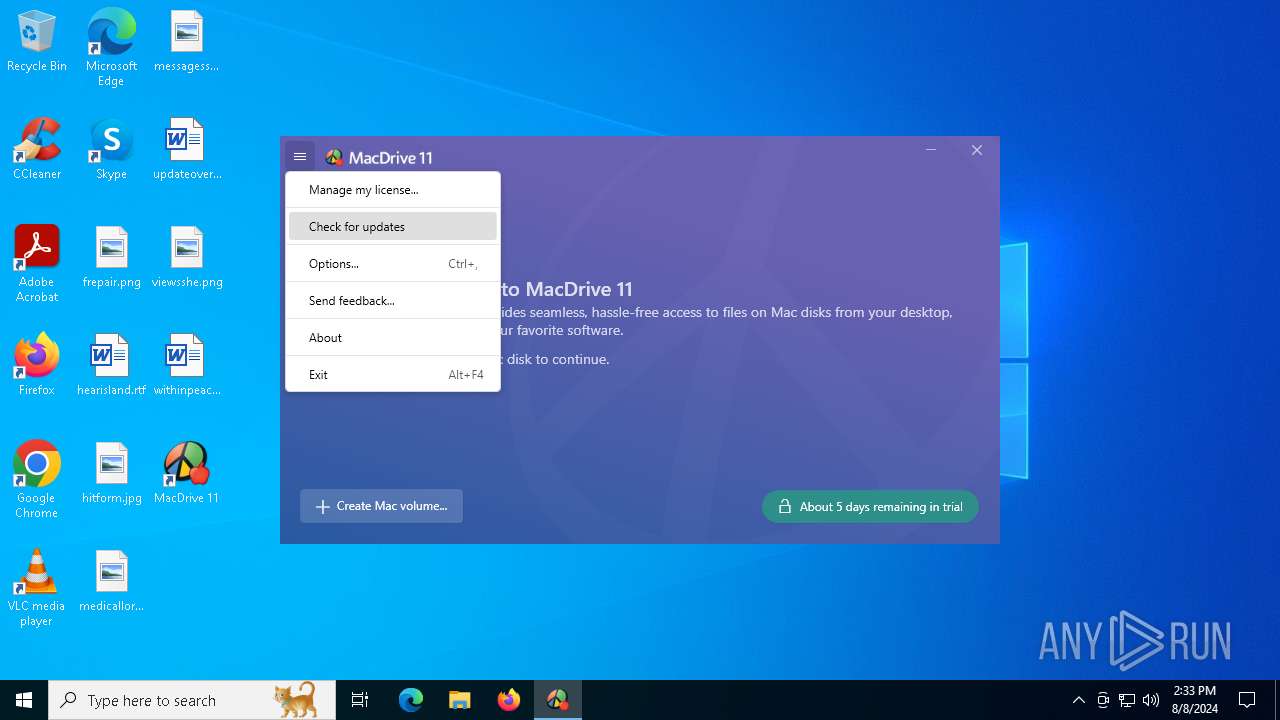Screen dimensions: 1280x720
Task: Open MacDrive 11 desktop shortcut
Action: [186, 474]
